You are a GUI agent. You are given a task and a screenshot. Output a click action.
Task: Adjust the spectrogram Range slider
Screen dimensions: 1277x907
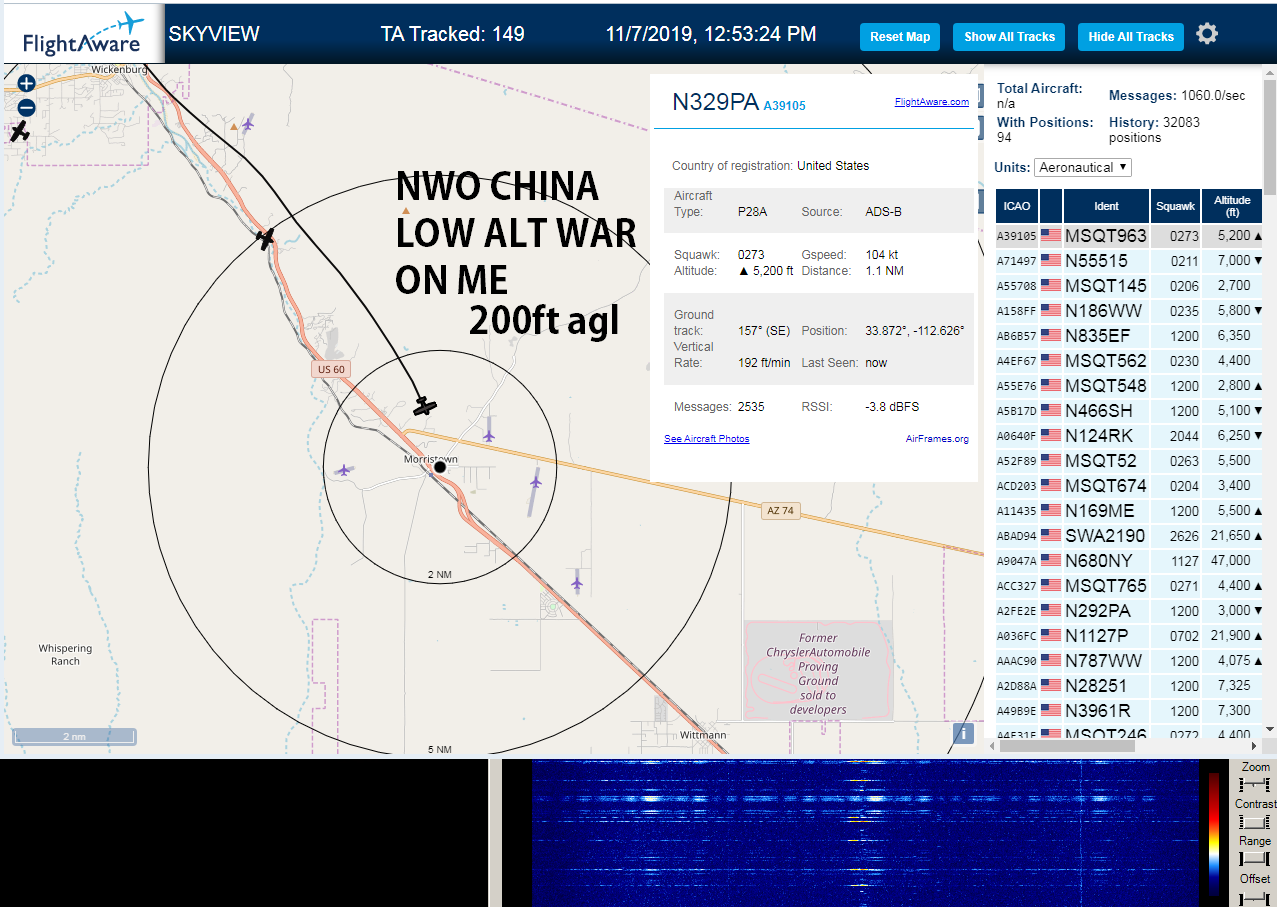point(1254,859)
